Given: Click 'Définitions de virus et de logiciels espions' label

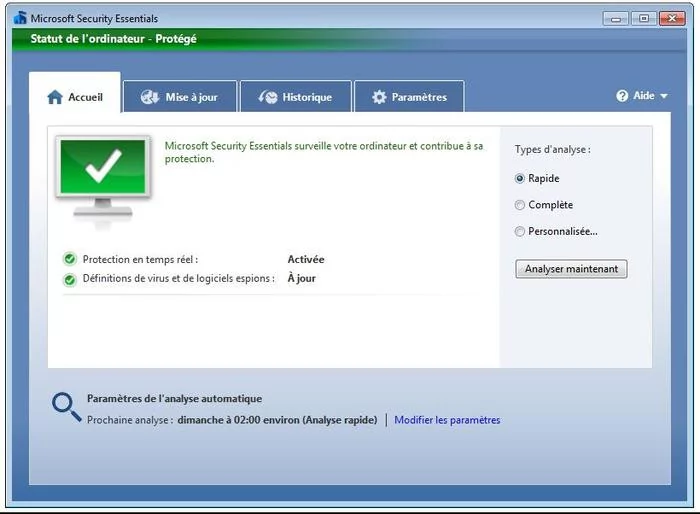Looking at the screenshot, I should coord(179,279).
